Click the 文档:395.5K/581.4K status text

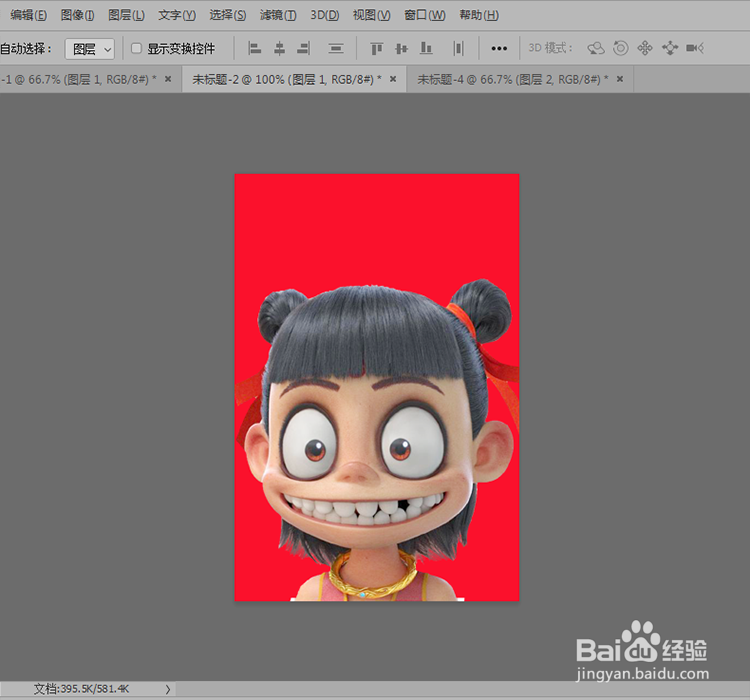(81, 689)
